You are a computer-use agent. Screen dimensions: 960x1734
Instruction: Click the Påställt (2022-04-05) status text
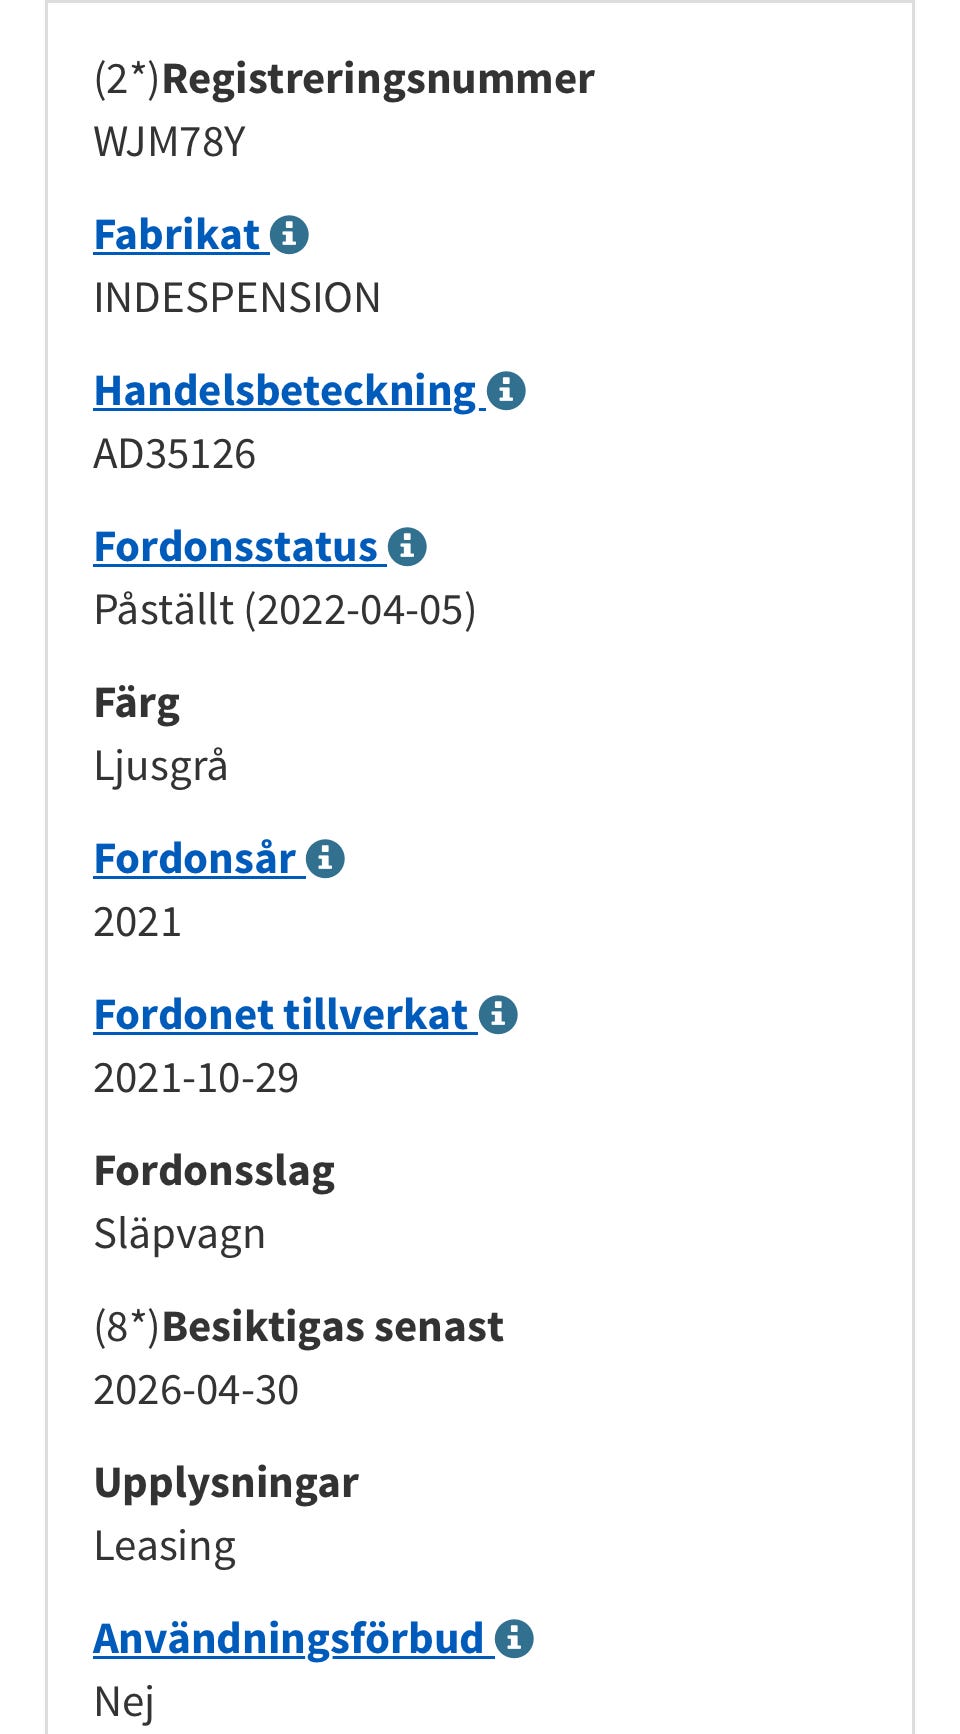click(x=285, y=610)
